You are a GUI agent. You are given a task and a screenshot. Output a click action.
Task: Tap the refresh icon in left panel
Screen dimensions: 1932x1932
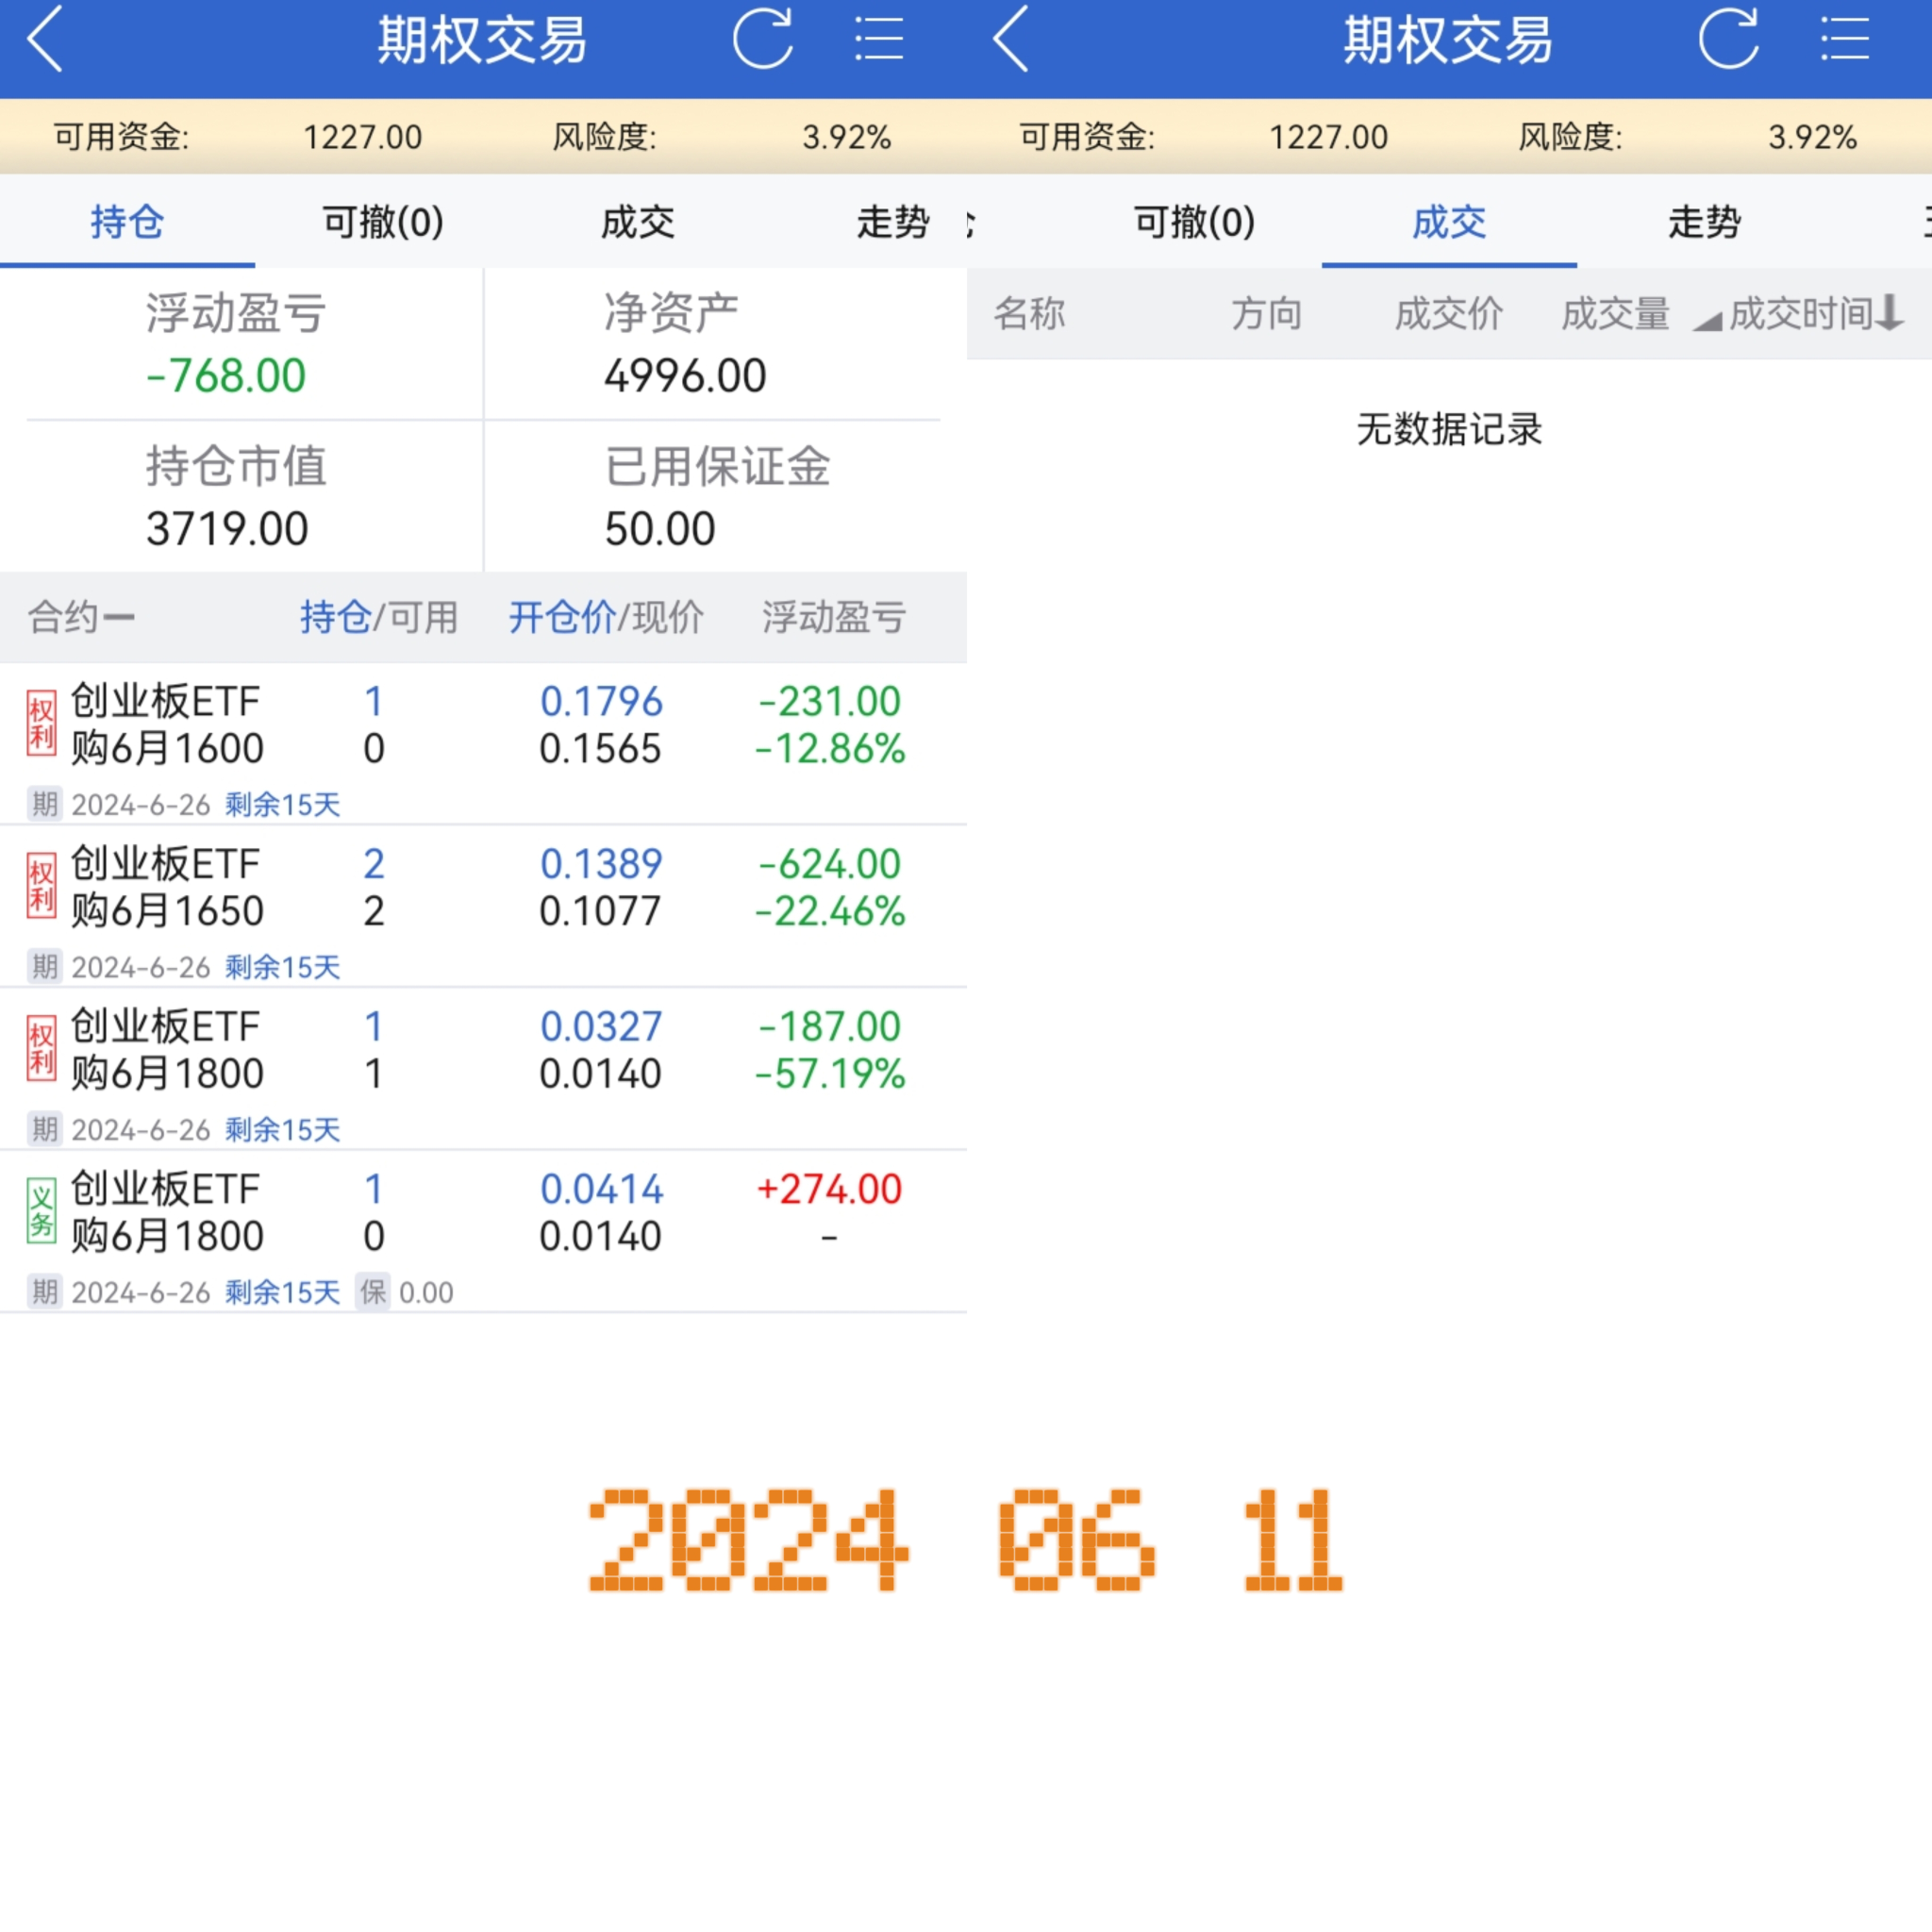pyautogui.click(x=762, y=40)
